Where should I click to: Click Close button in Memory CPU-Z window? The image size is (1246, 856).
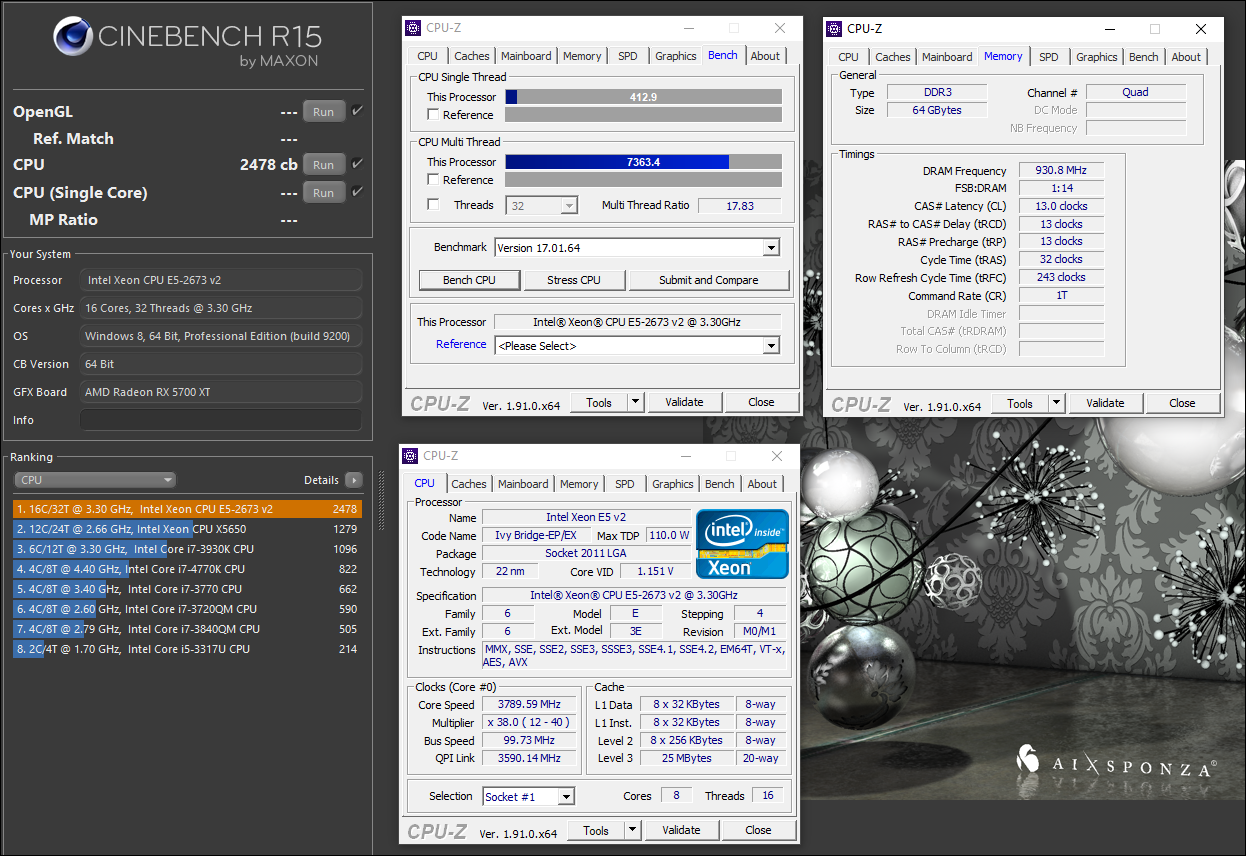[1182, 403]
